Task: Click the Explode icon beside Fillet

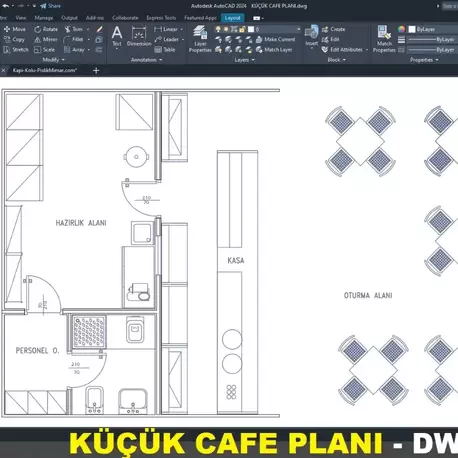Action: 99,40
